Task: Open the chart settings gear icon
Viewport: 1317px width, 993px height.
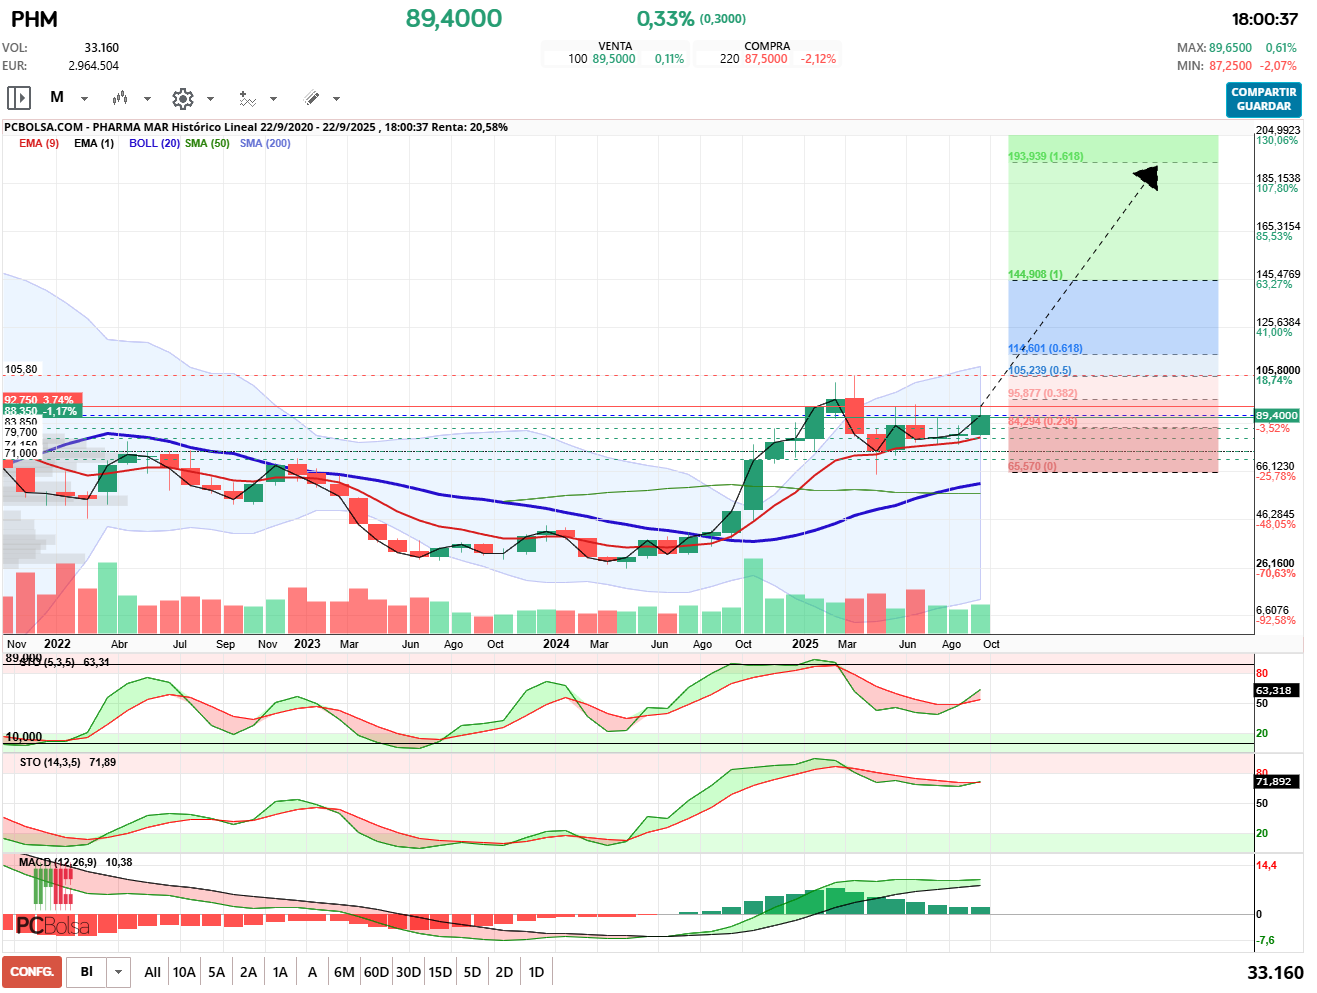Action: click(x=182, y=98)
